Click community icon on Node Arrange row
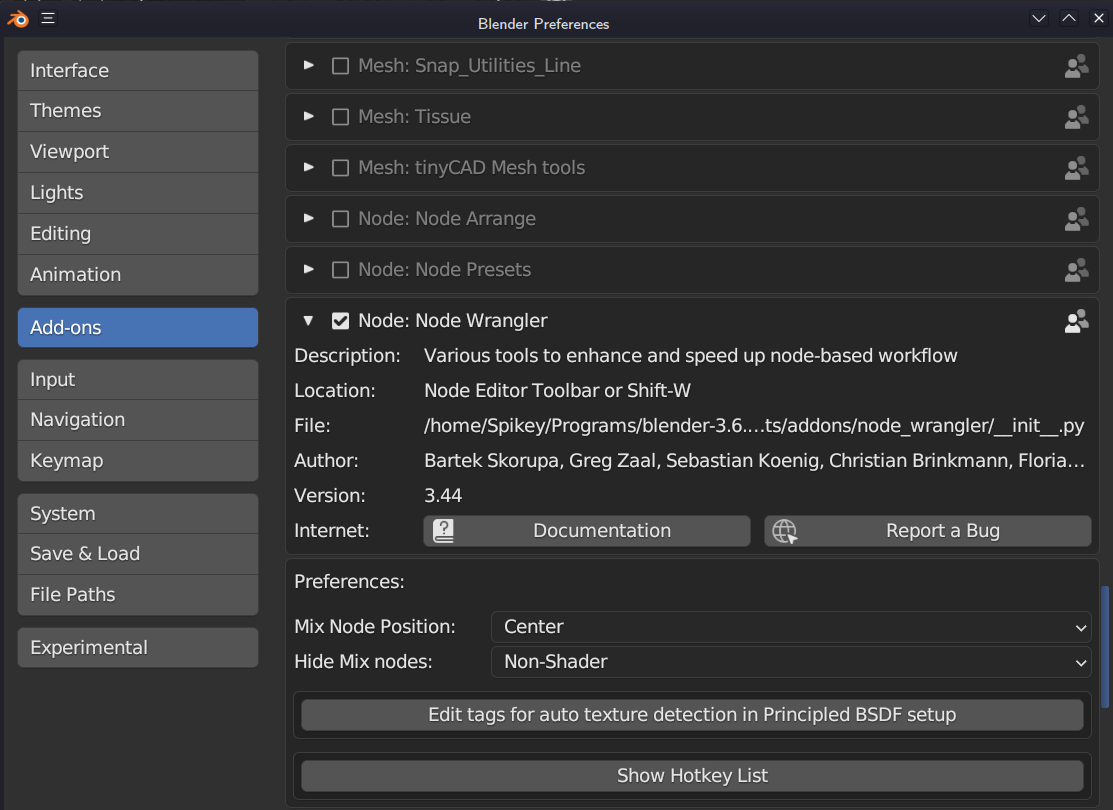The width and height of the screenshot is (1113, 810). click(x=1076, y=219)
